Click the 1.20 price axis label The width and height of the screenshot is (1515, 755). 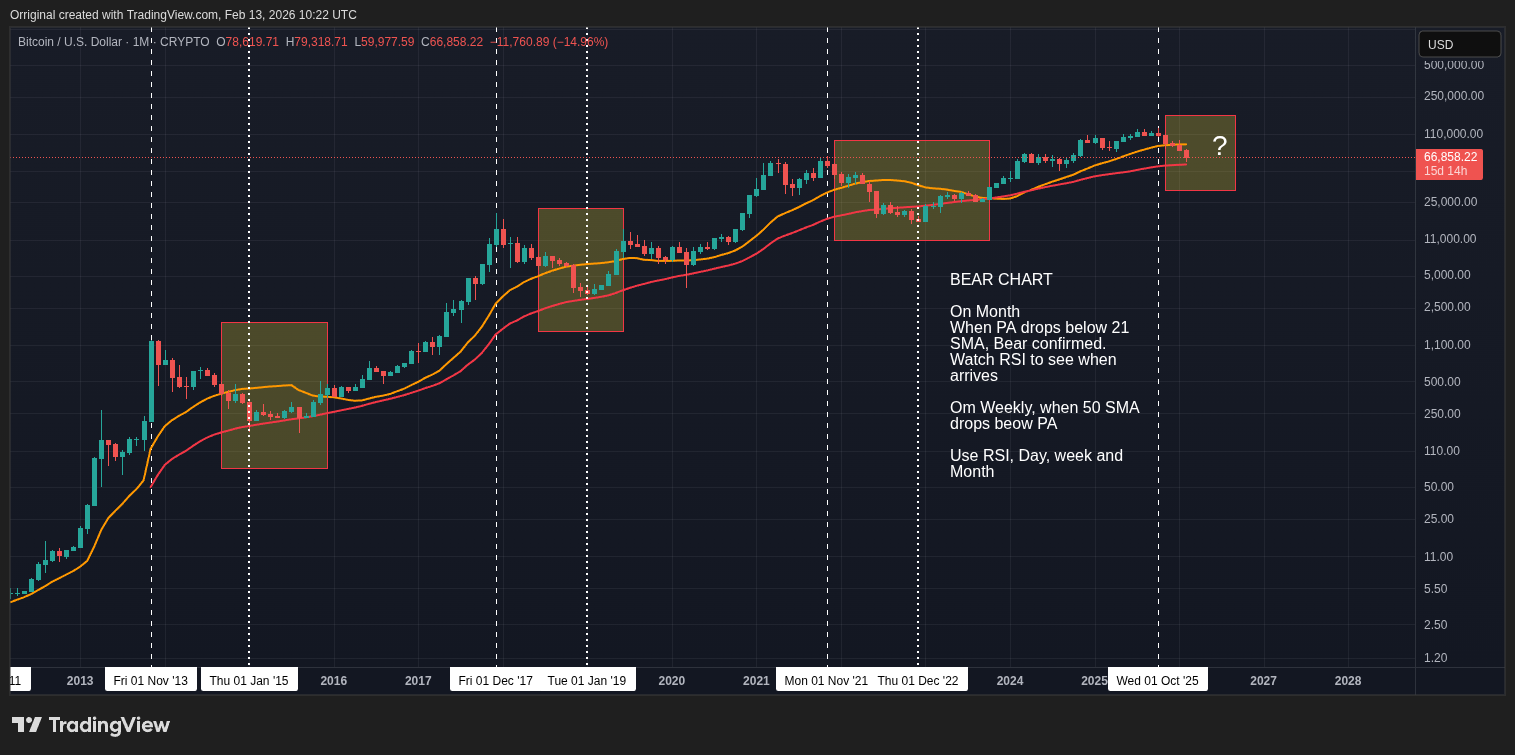(x=1436, y=658)
